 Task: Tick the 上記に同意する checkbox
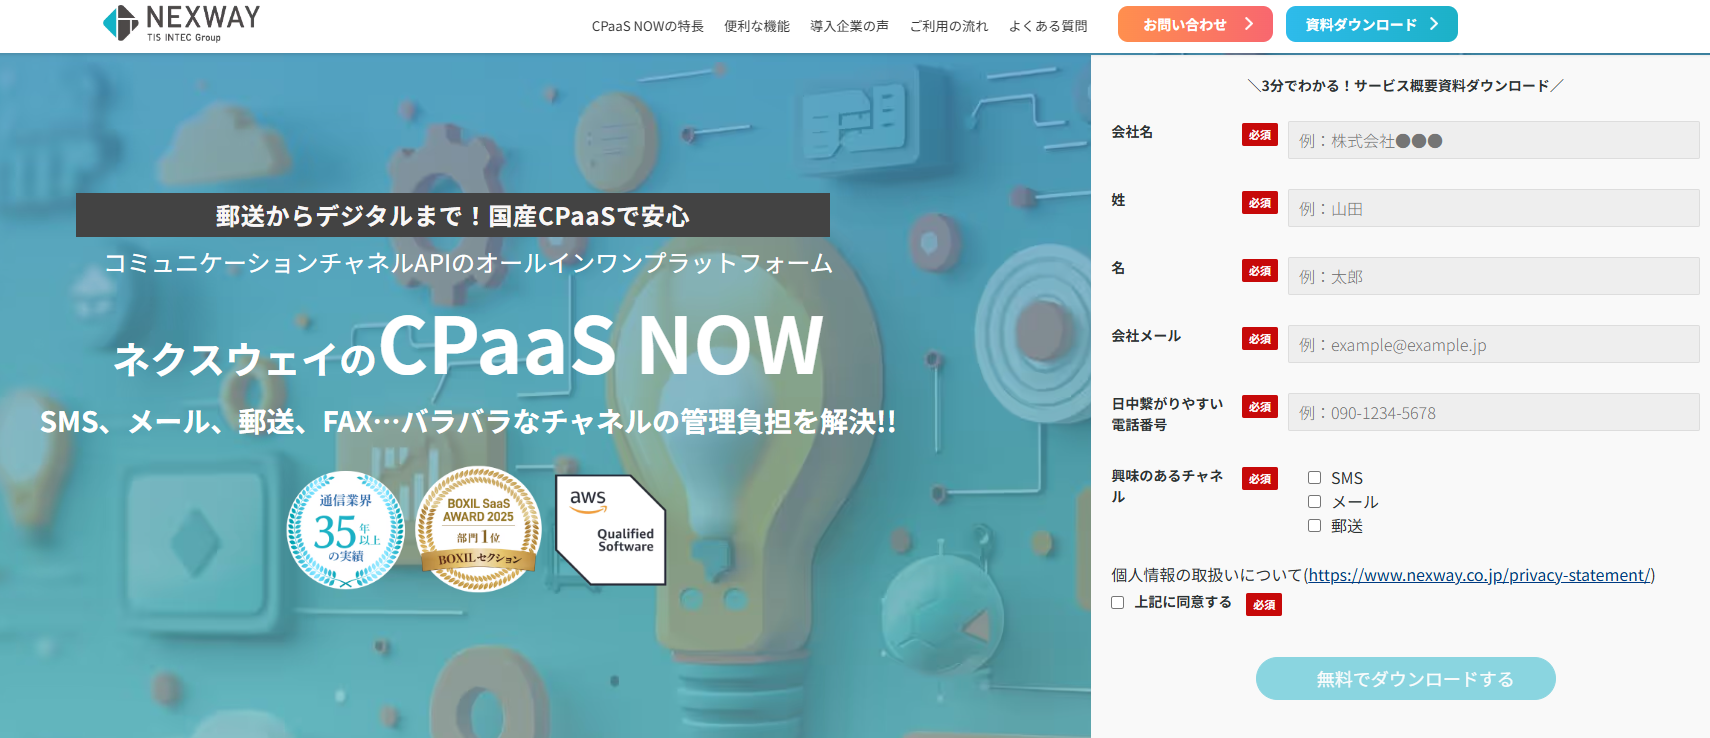click(1118, 602)
